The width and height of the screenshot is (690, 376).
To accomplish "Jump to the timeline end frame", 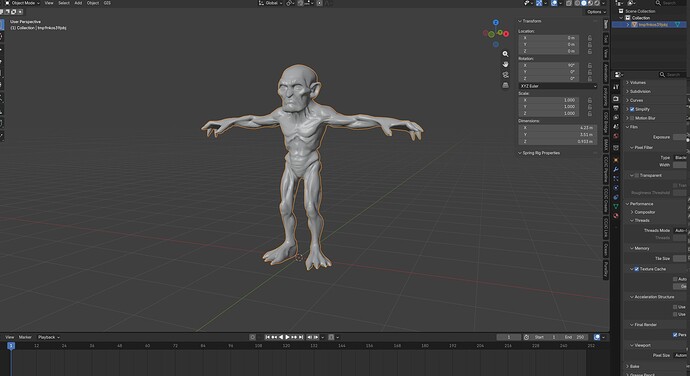I will [301, 337].
